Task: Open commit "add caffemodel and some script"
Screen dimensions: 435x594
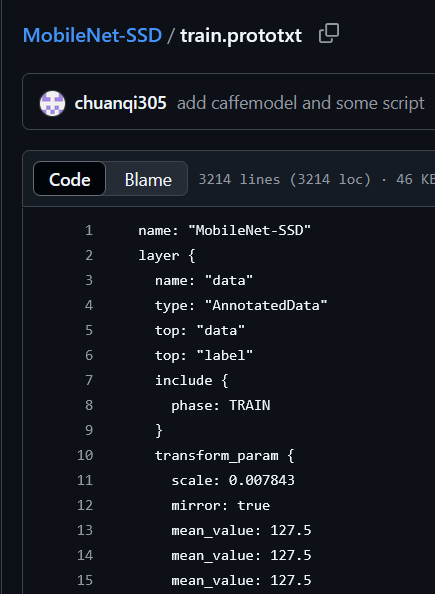Action: tap(300, 103)
